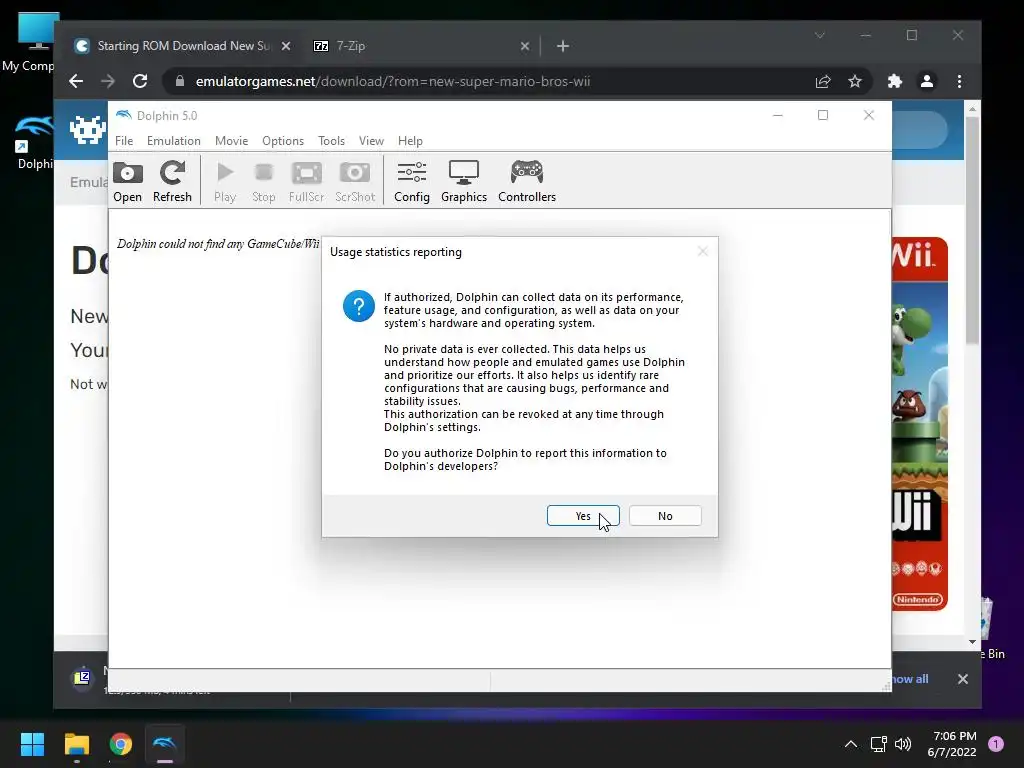Click the Refresh toolbar icon in Dolphin
Viewport: 1024px width, 768px height.
coord(172,182)
